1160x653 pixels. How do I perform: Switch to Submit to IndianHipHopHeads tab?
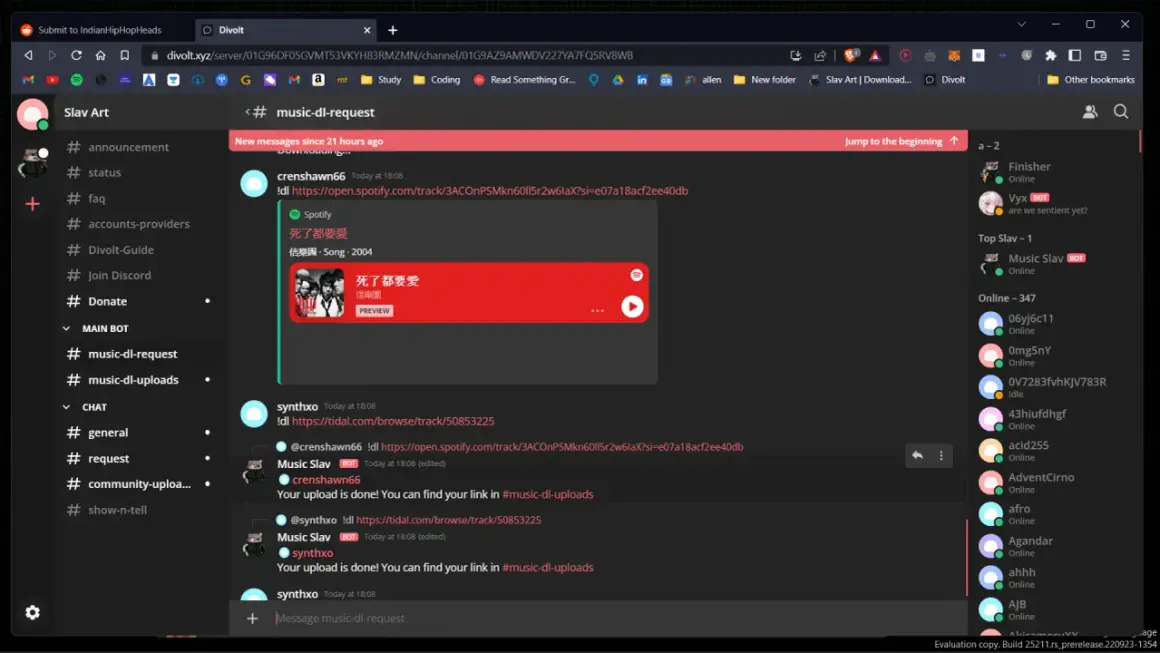100,30
